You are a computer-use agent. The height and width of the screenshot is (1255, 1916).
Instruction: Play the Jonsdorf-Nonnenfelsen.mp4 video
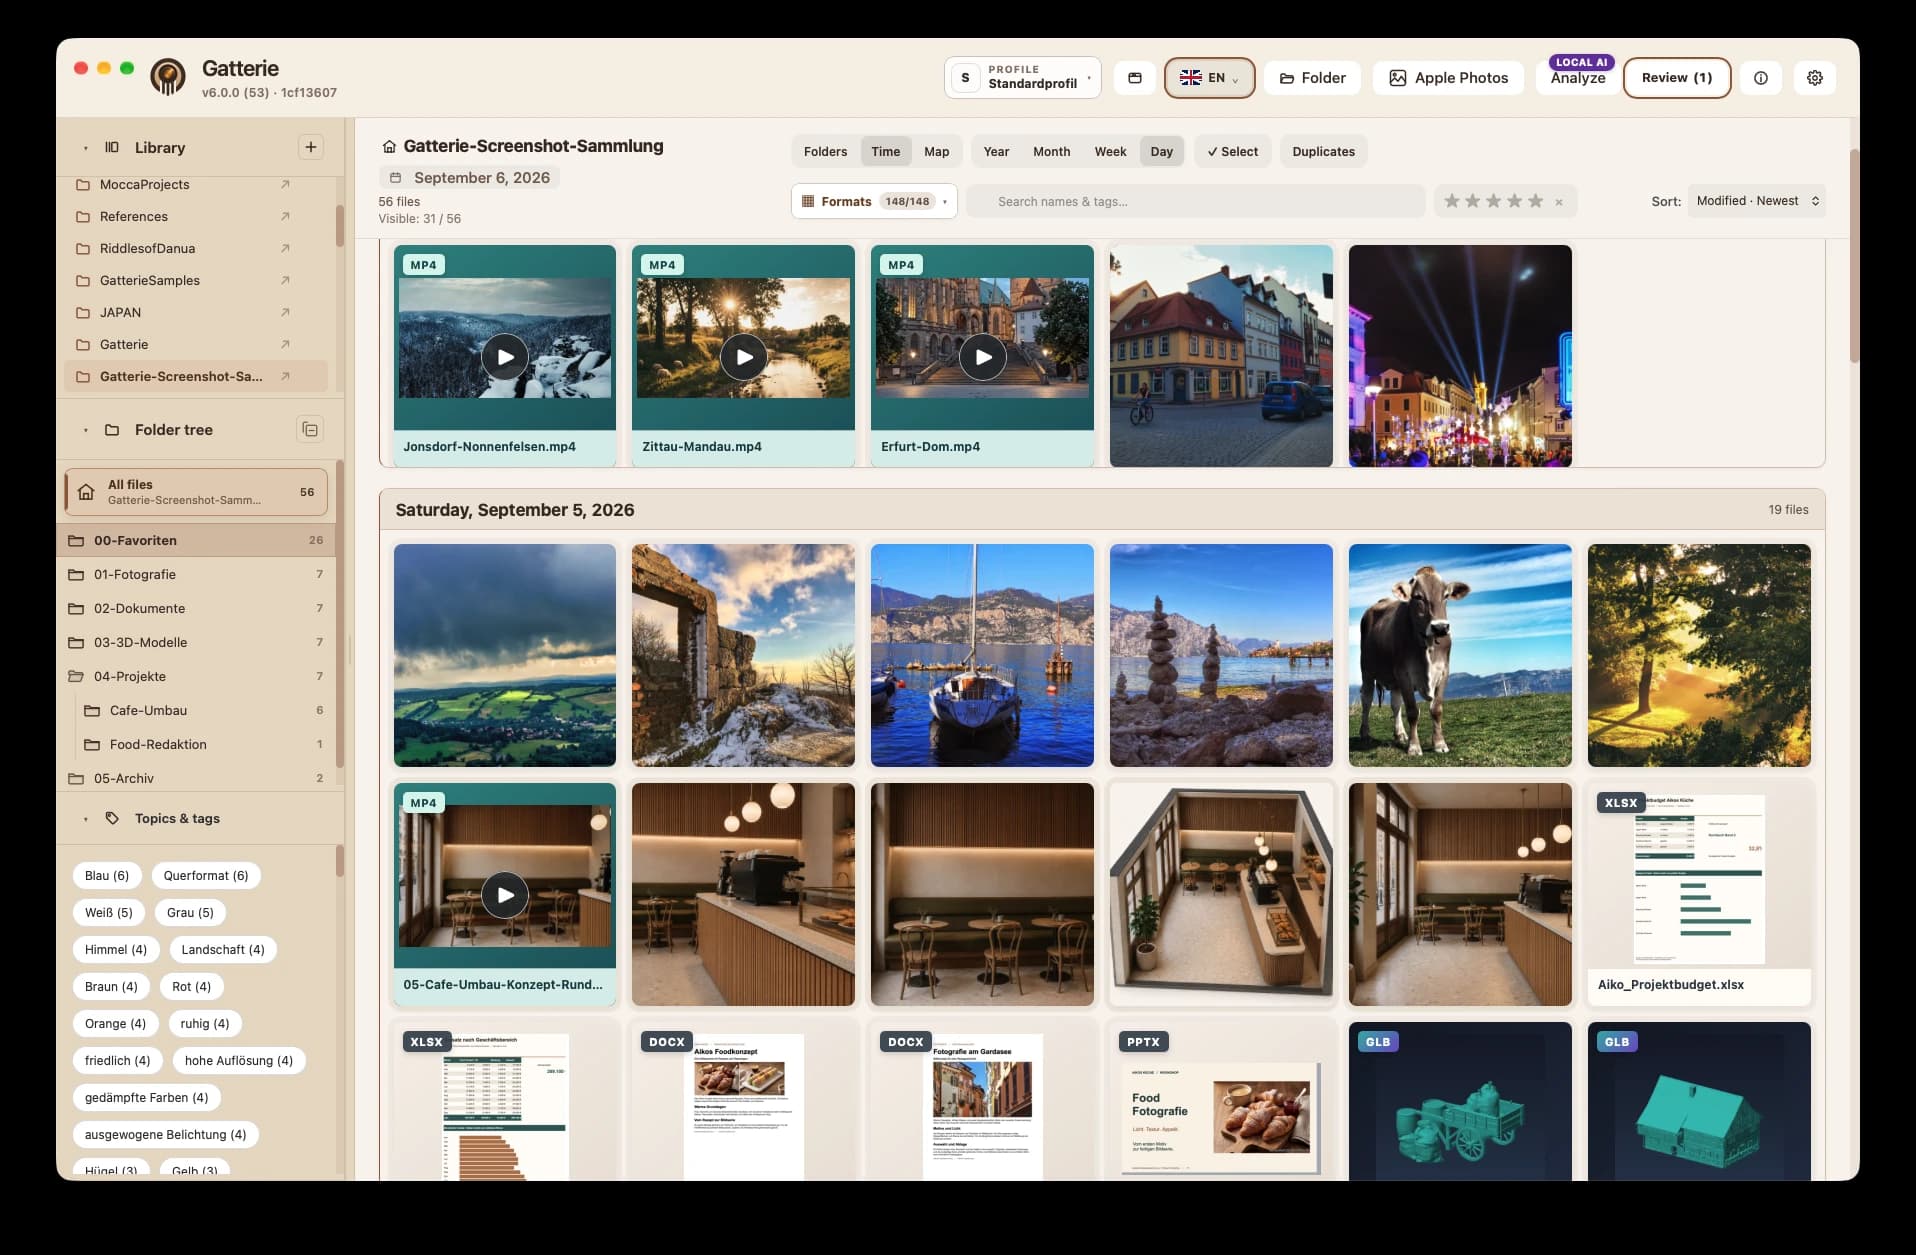click(505, 357)
